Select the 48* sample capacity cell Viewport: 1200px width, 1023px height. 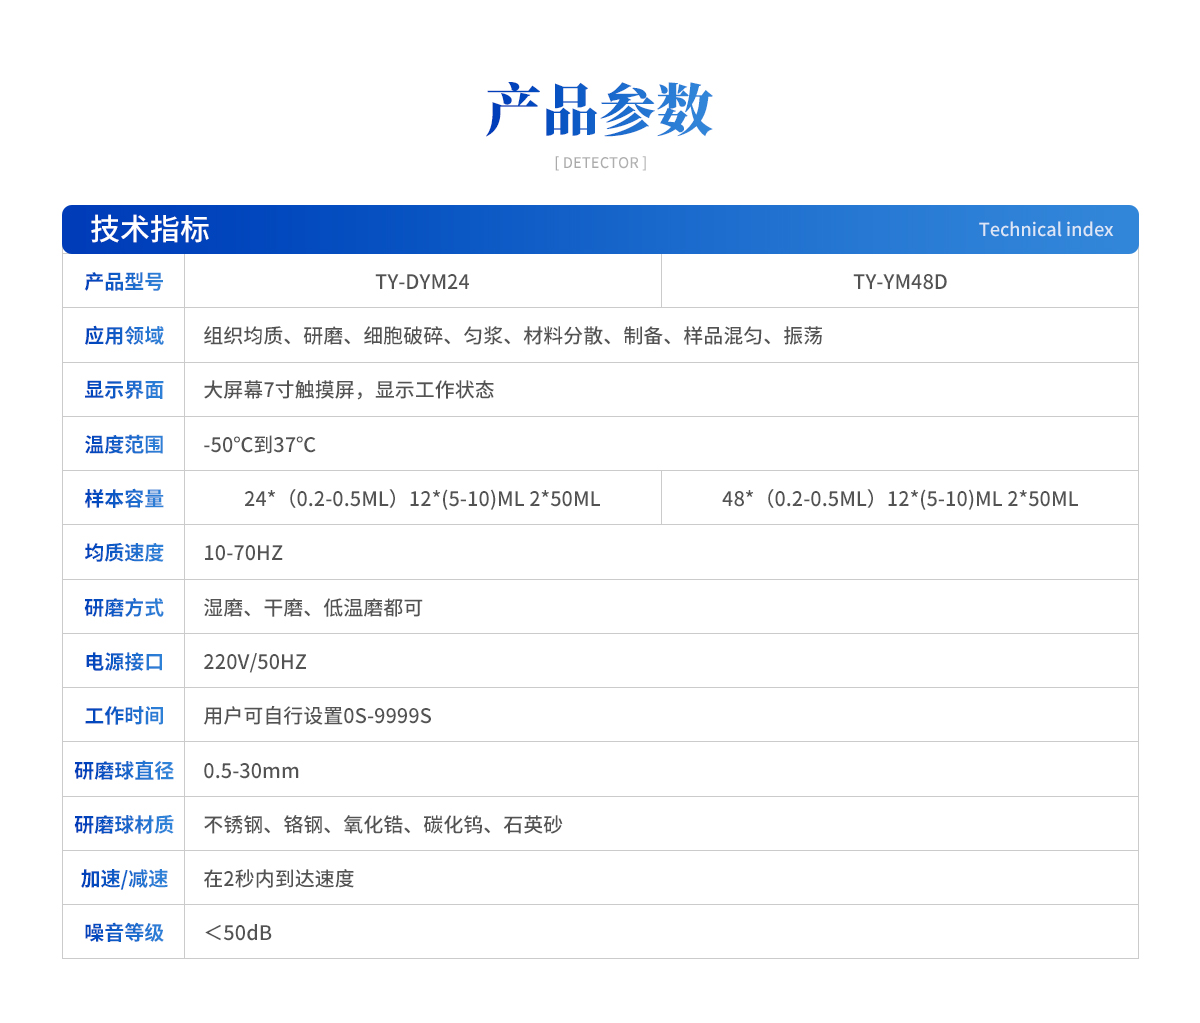(900, 499)
